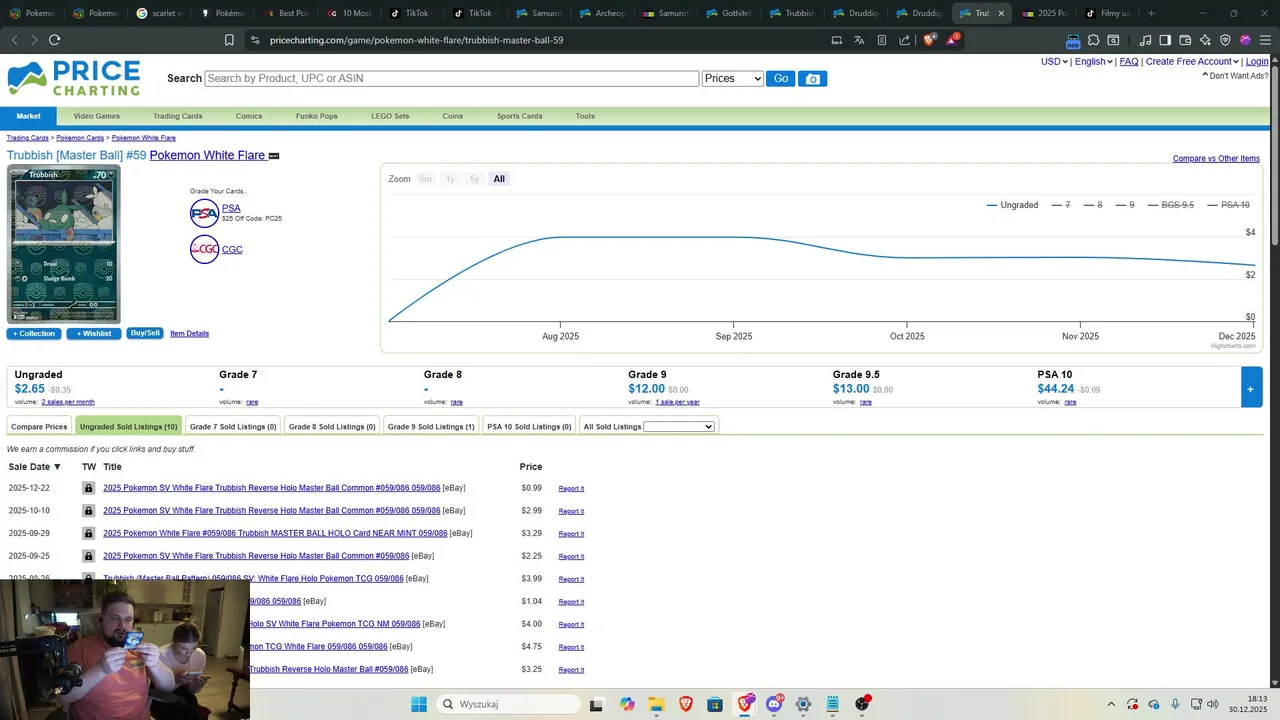
Task: Open the Trading Cards menu
Action: click(x=177, y=116)
